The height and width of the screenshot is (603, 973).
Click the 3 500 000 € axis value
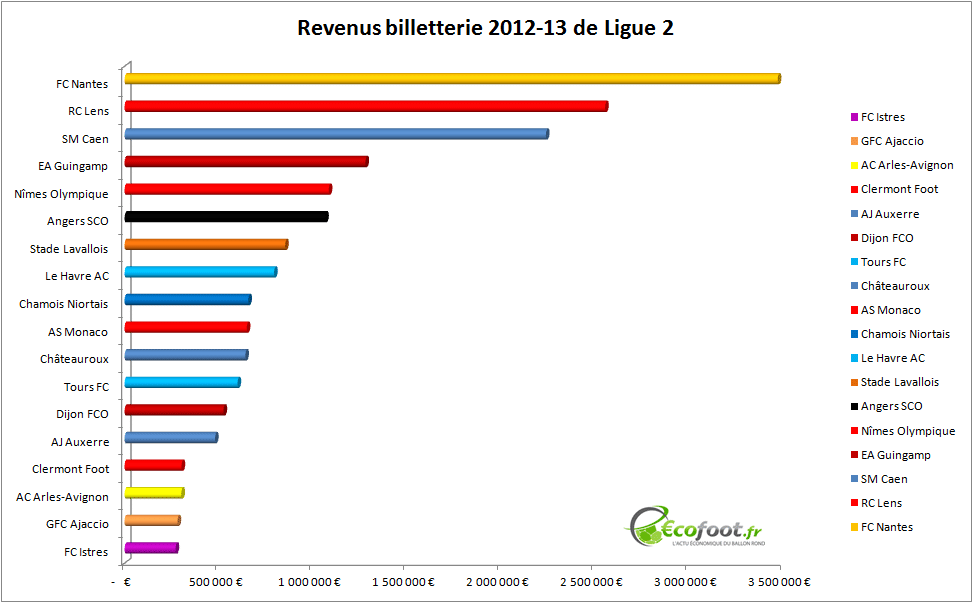click(x=779, y=583)
